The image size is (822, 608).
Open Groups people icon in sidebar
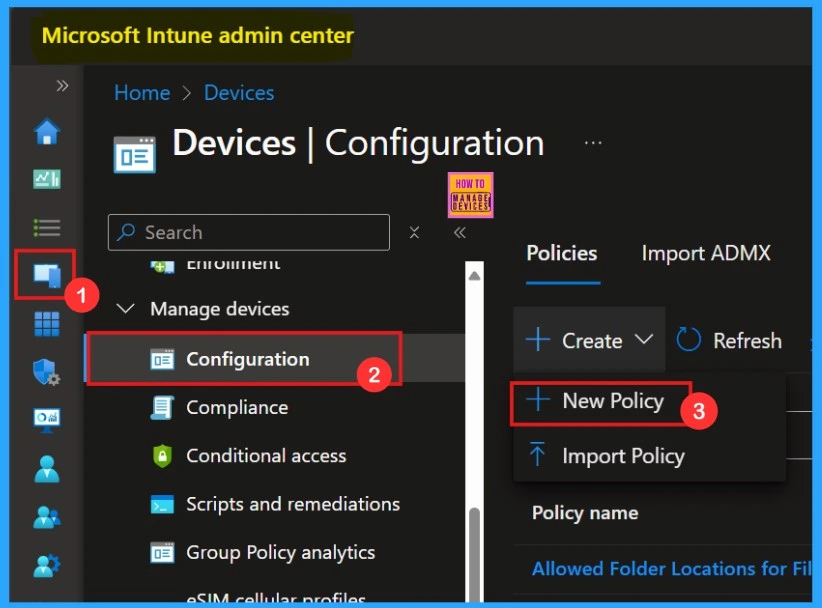tap(47, 517)
